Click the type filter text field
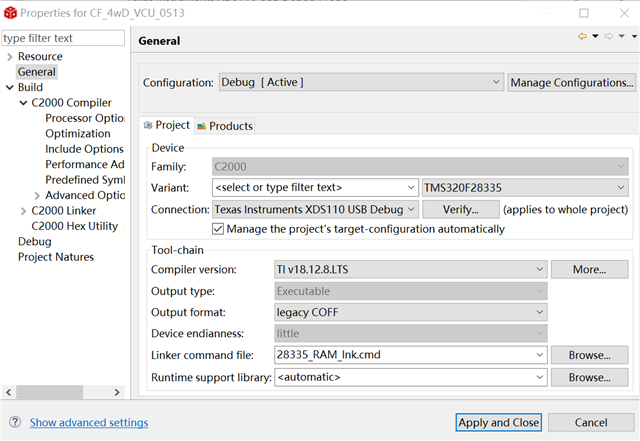 63,38
